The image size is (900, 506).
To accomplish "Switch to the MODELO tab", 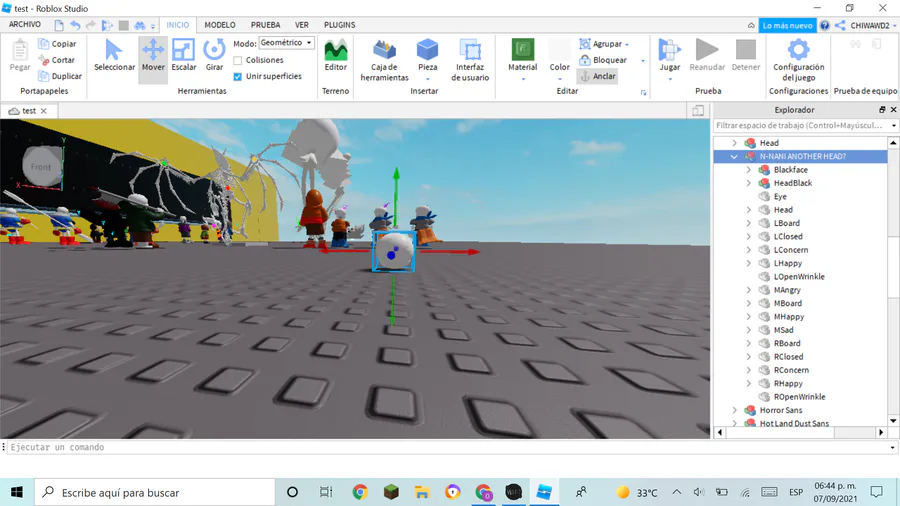I will 220,25.
